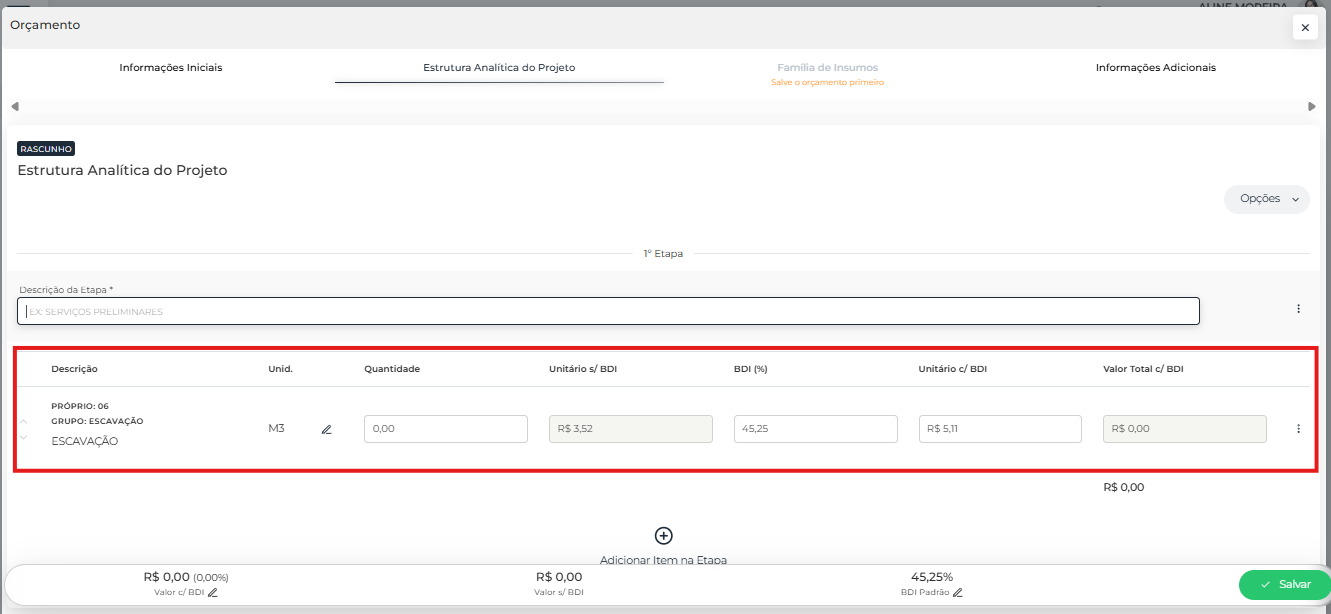Open the Informações Adicionais tab
This screenshot has height=614, width=1331.
1155,68
